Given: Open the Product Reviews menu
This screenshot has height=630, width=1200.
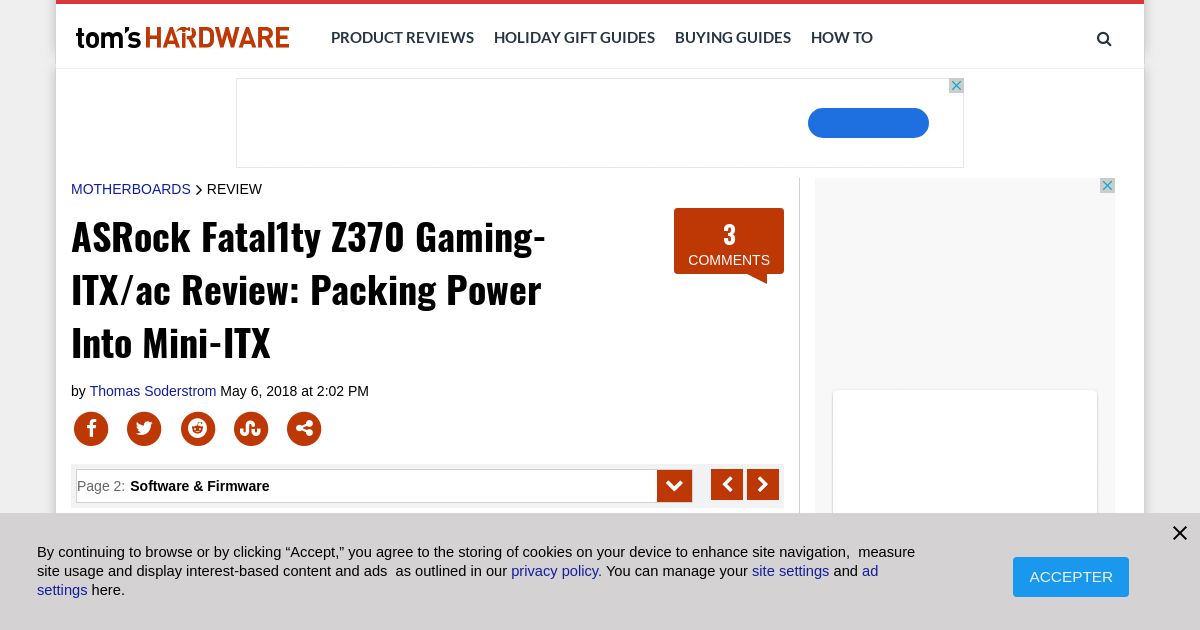Looking at the screenshot, I should point(402,37).
